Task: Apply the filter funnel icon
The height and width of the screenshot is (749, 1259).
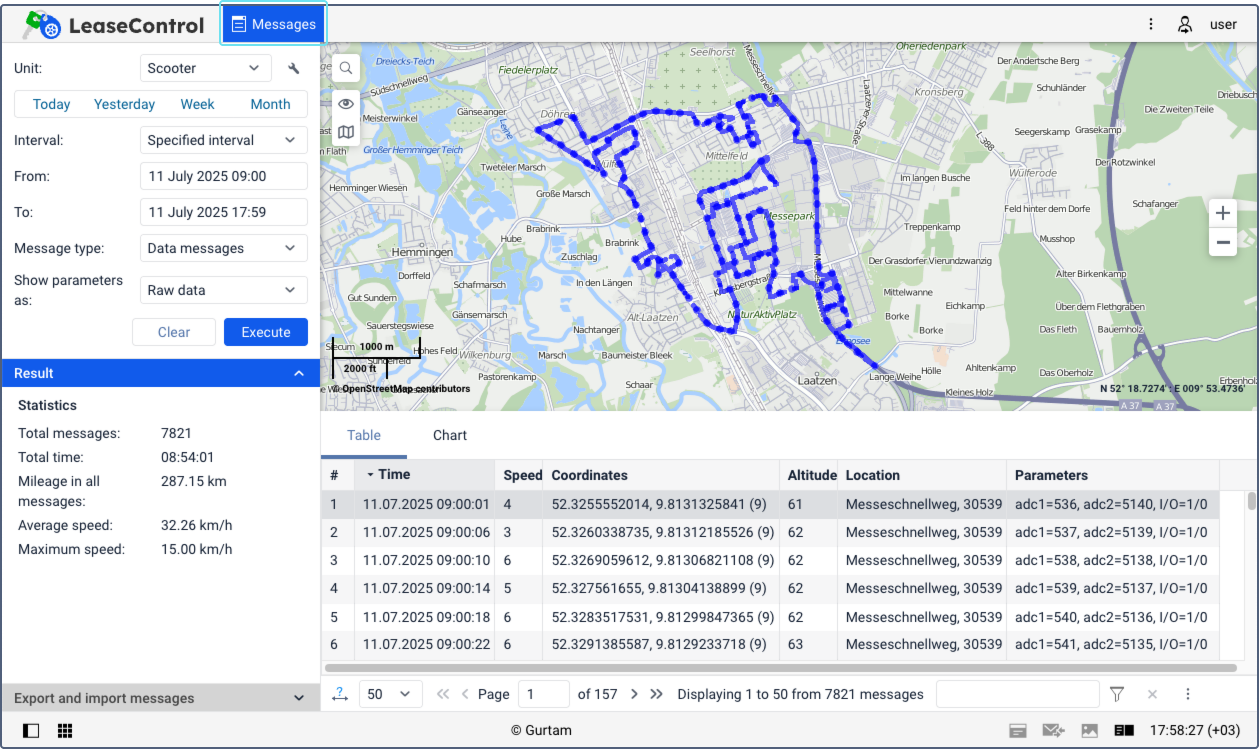Action: coord(1118,694)
